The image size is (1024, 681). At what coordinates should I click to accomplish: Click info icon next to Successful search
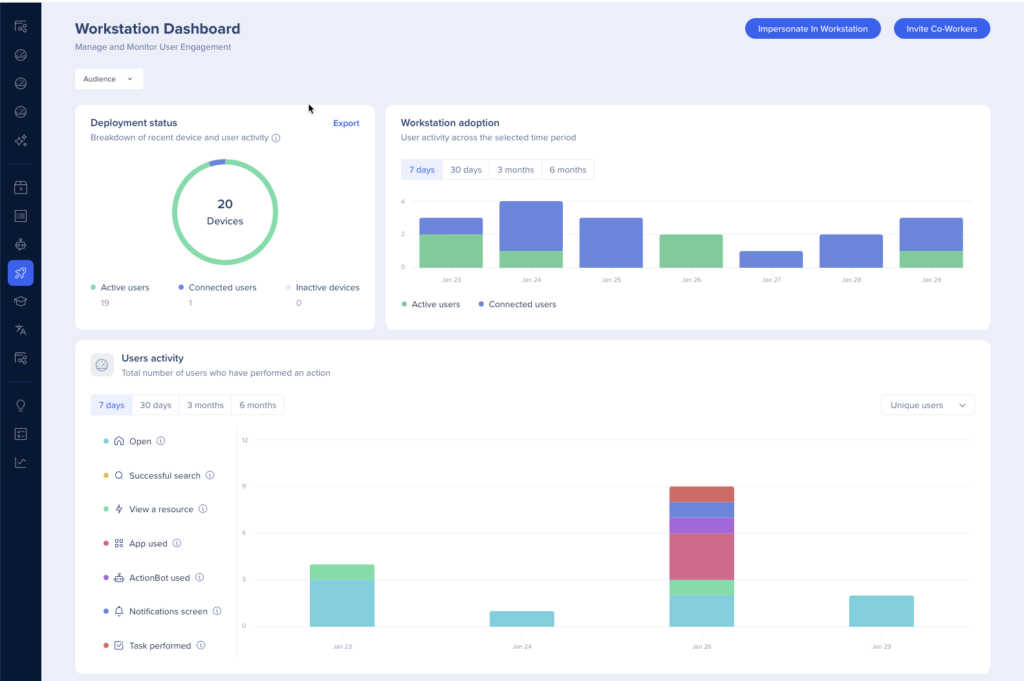210,476
